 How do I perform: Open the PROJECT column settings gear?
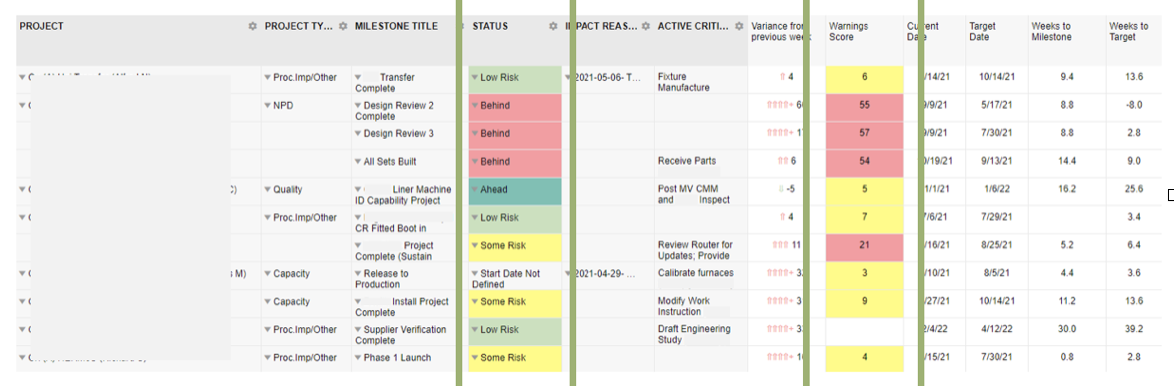252,26
